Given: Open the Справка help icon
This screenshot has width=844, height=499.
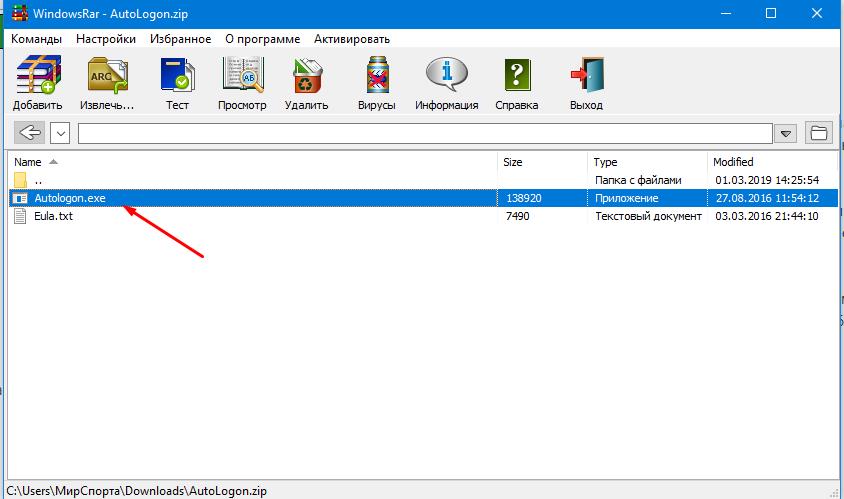Looking at the screenshot, I should pos(517,75).
